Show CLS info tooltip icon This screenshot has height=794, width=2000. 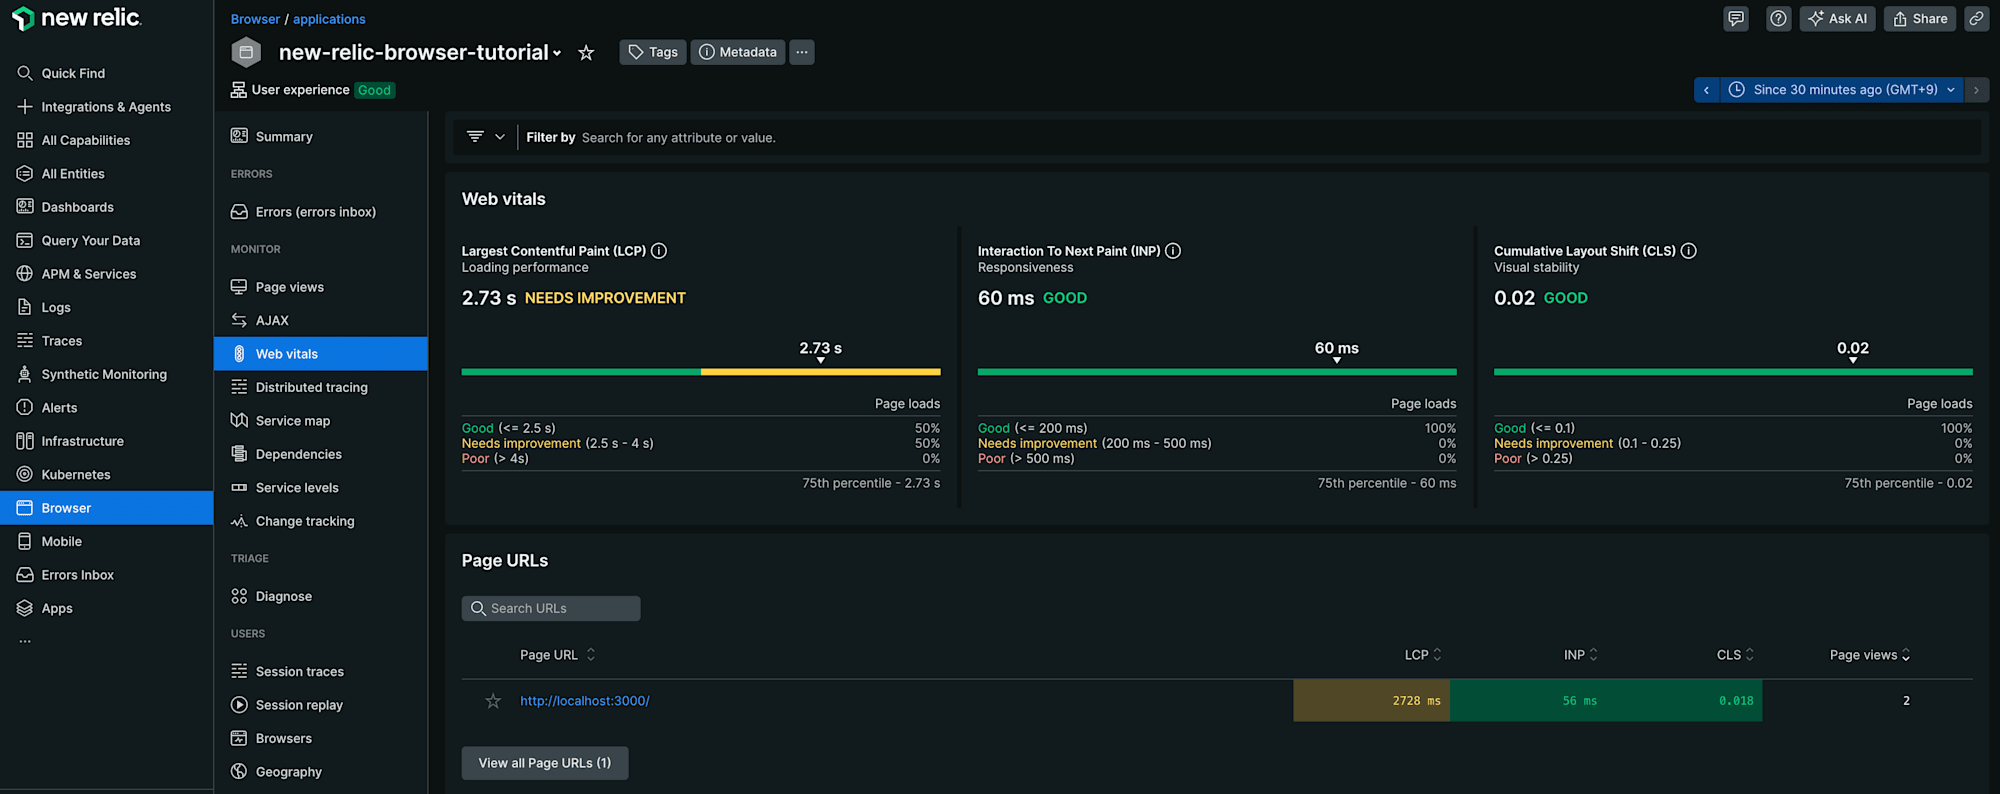tap(1689, 251)
